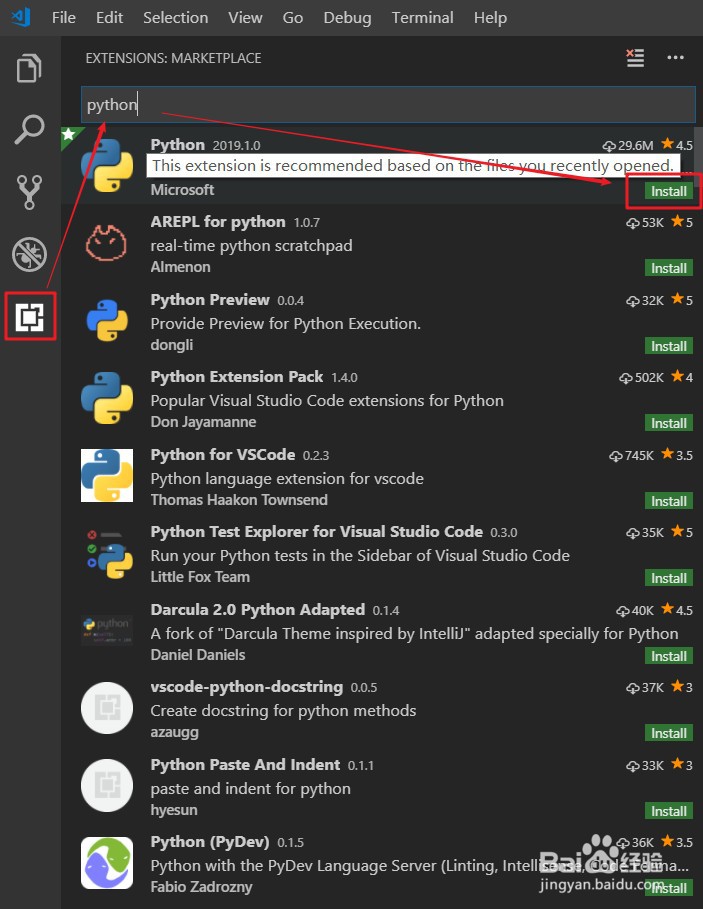
Task: Open the Terminal menu
Action: click(422, 17)
